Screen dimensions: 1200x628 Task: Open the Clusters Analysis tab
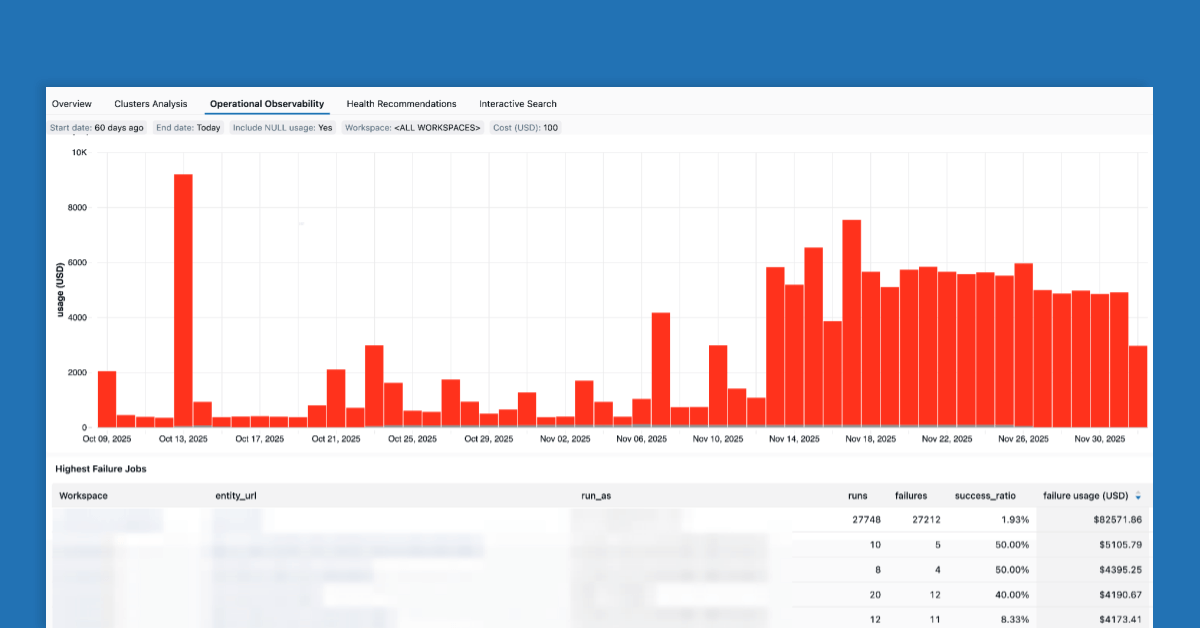[x=150, y=104]
